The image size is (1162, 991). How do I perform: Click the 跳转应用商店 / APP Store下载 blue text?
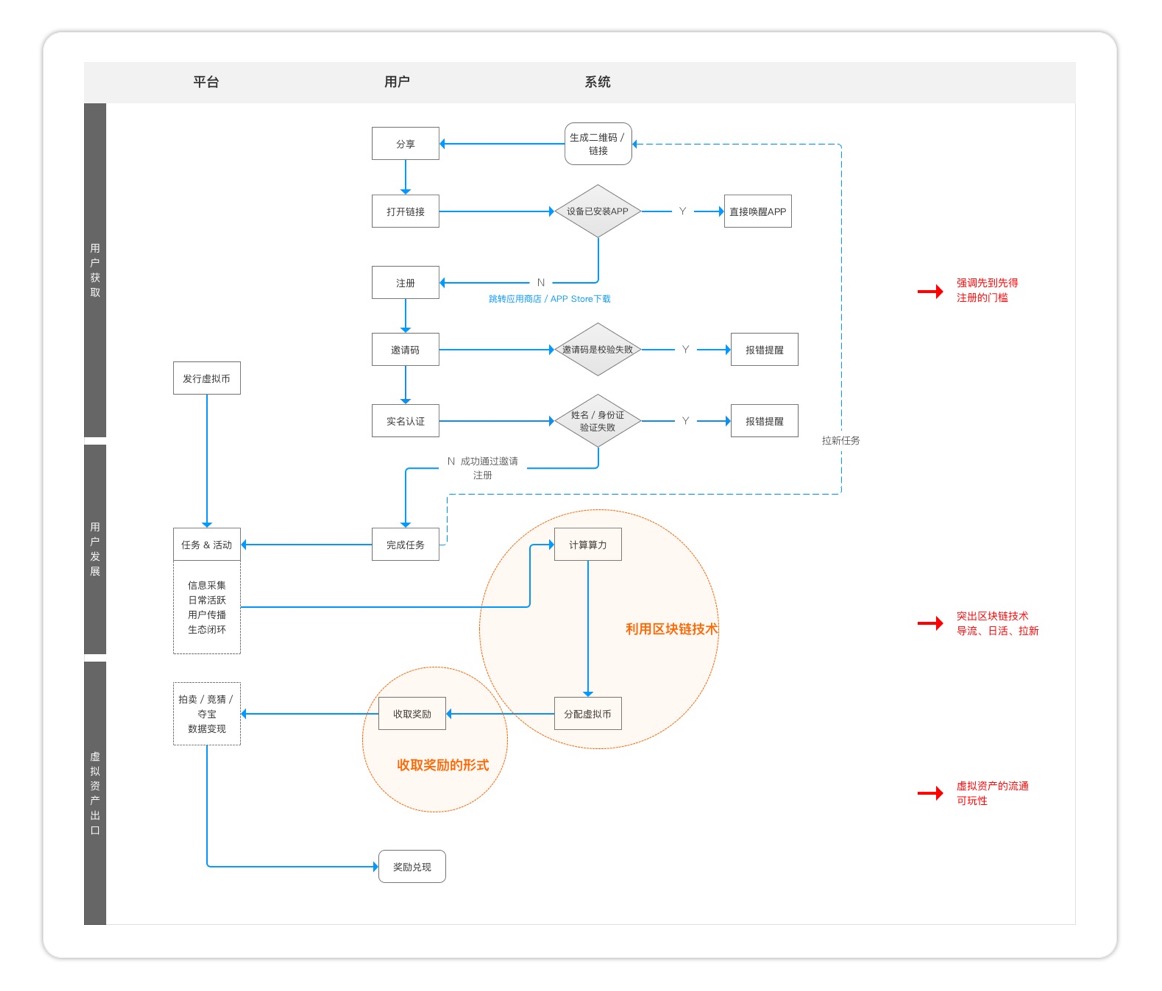pos(549,299)
